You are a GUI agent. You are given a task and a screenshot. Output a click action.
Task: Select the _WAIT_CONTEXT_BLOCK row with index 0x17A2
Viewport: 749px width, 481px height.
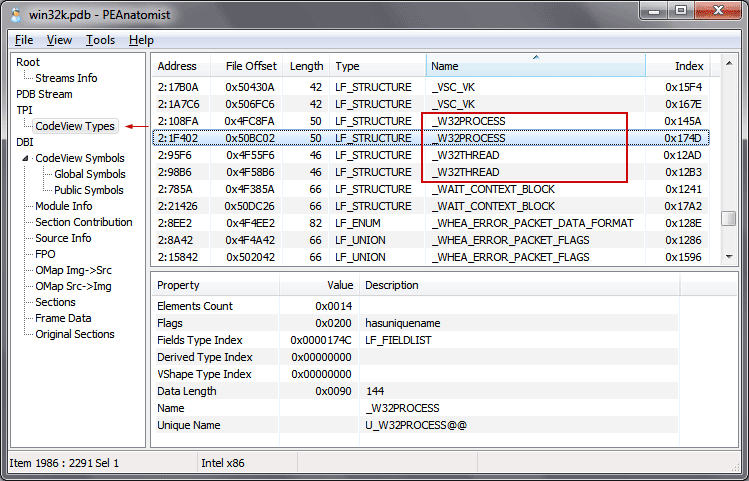[x=431, y=206]
